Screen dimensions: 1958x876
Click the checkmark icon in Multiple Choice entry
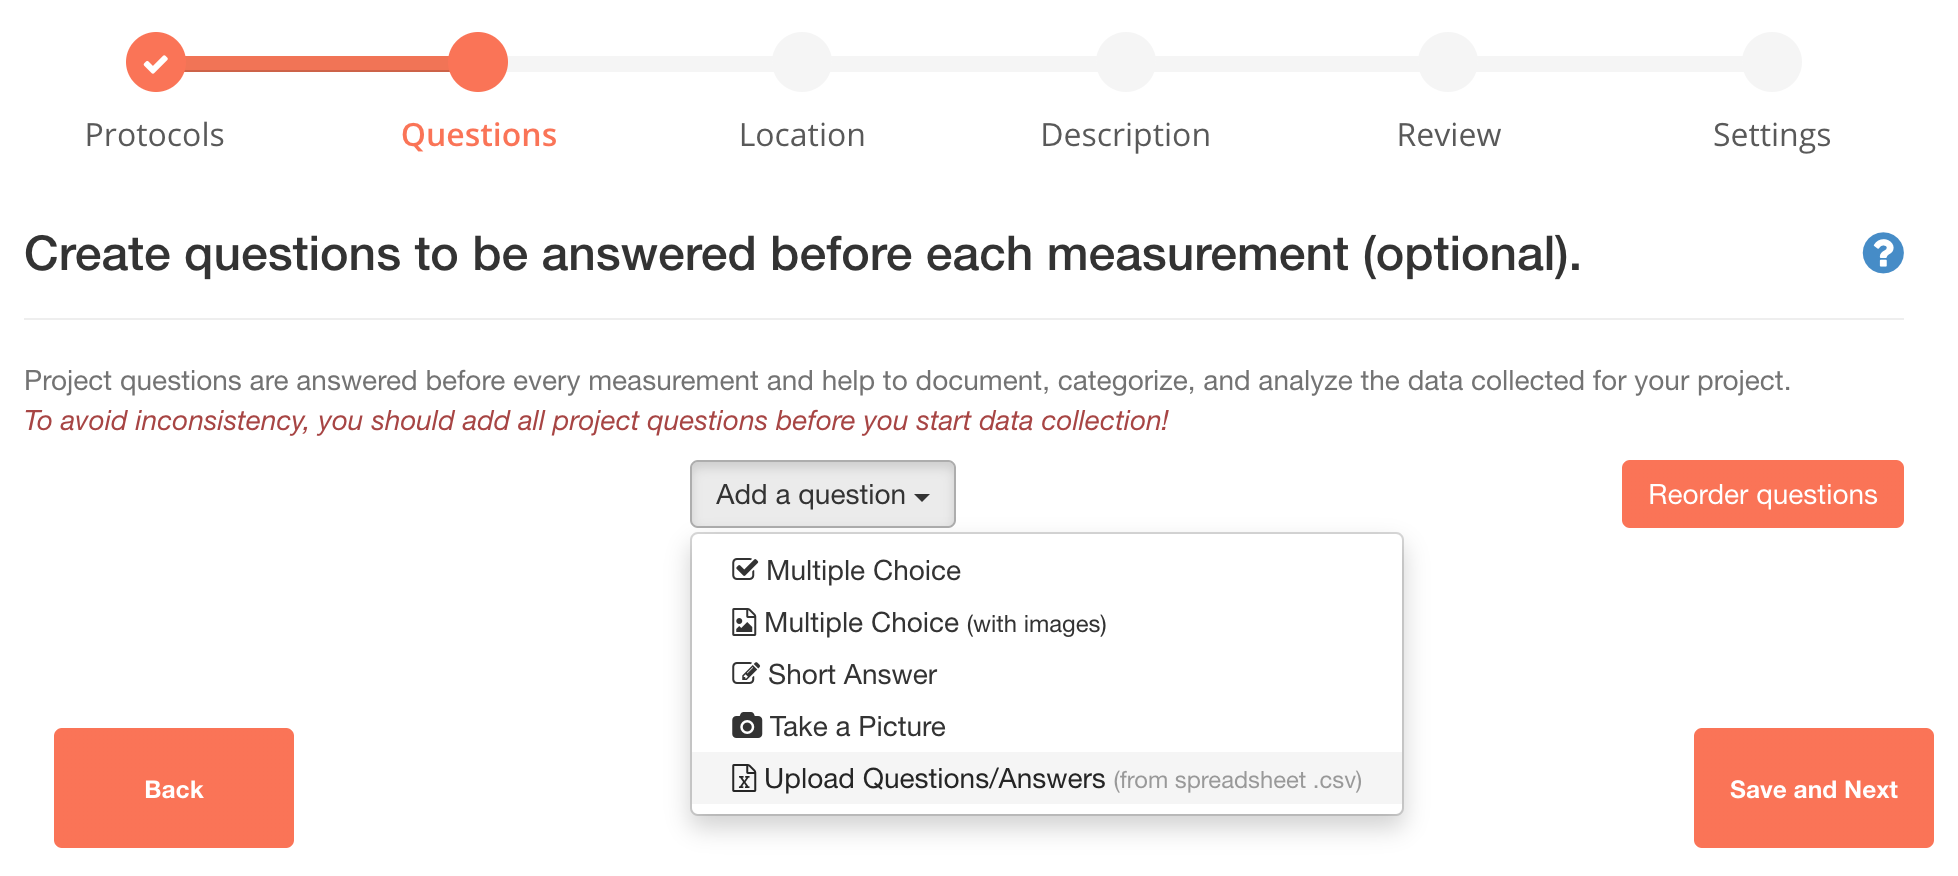tap(745, 570)
